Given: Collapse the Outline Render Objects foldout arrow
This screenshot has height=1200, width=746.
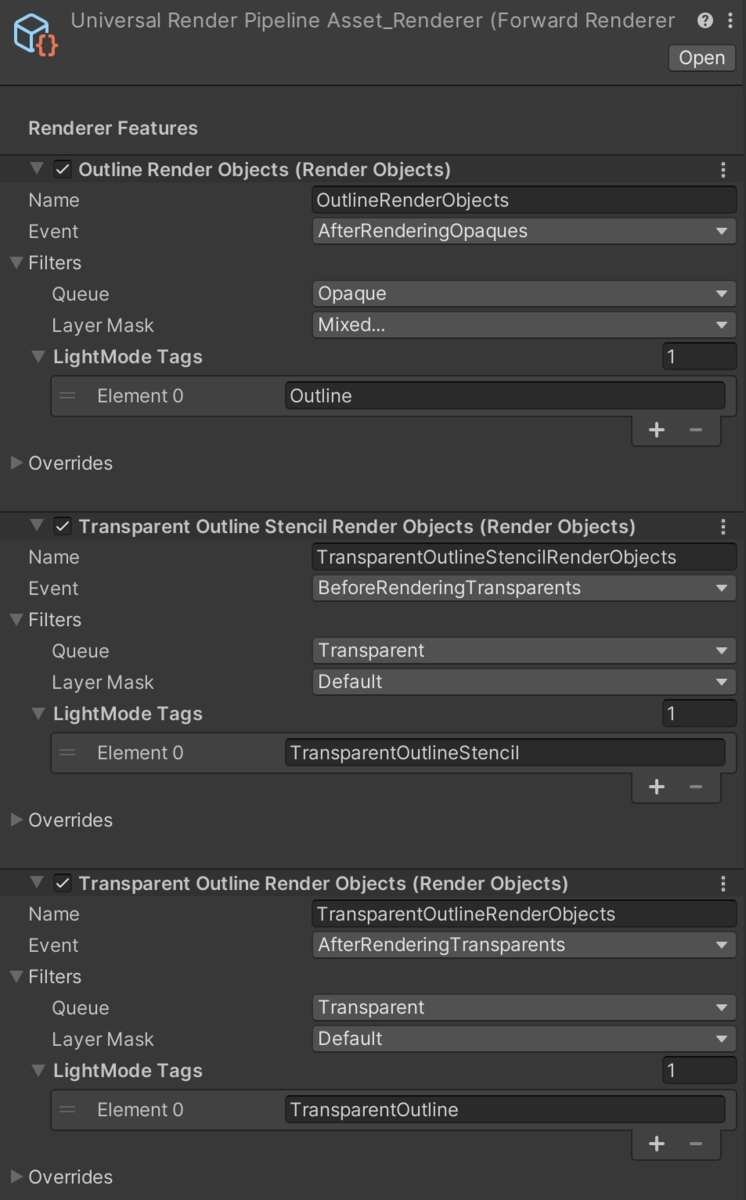Looking at the screenshot, I should 37,170.
